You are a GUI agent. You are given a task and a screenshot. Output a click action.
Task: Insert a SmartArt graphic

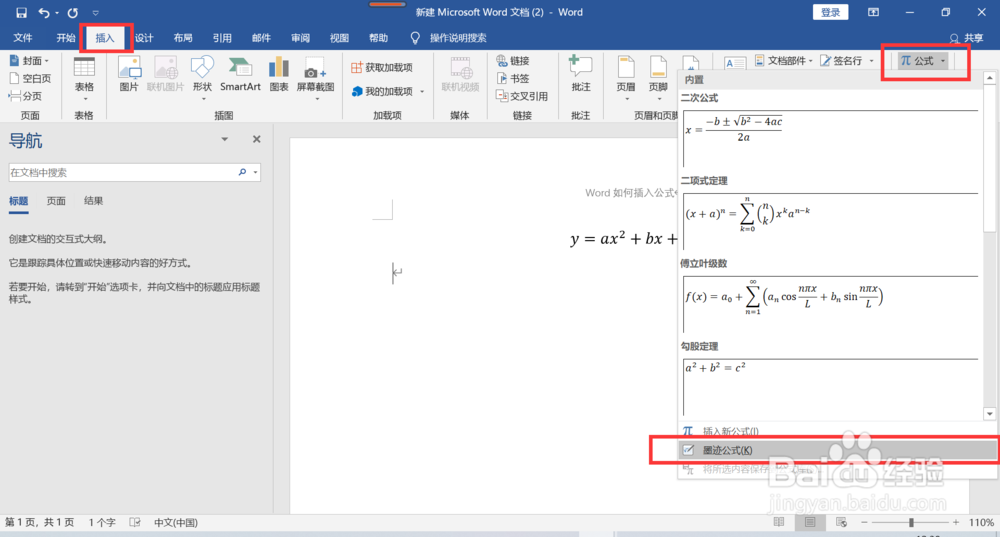tap(240, 74)
